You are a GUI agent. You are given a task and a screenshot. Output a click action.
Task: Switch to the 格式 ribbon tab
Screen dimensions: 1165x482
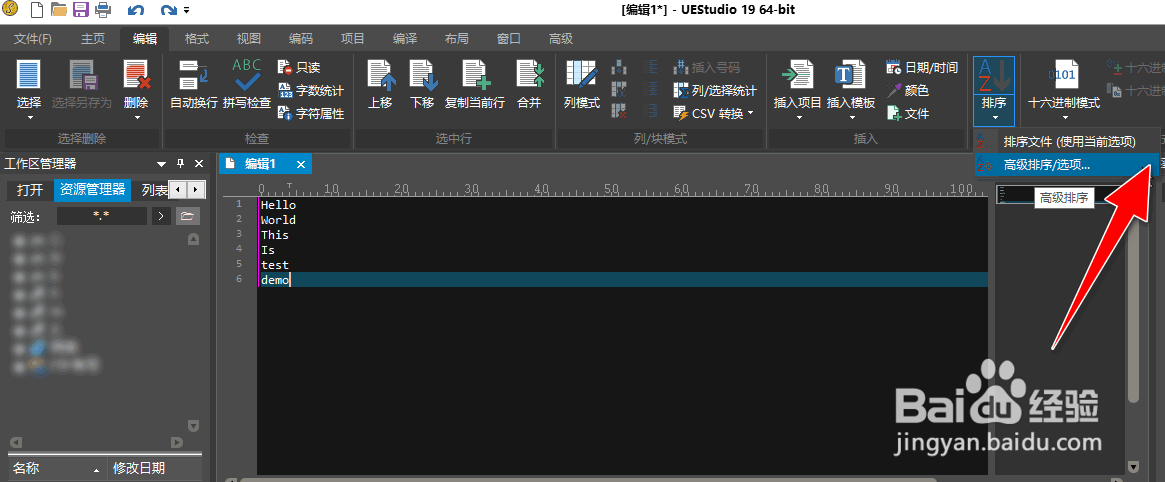[x=196, y=39]
